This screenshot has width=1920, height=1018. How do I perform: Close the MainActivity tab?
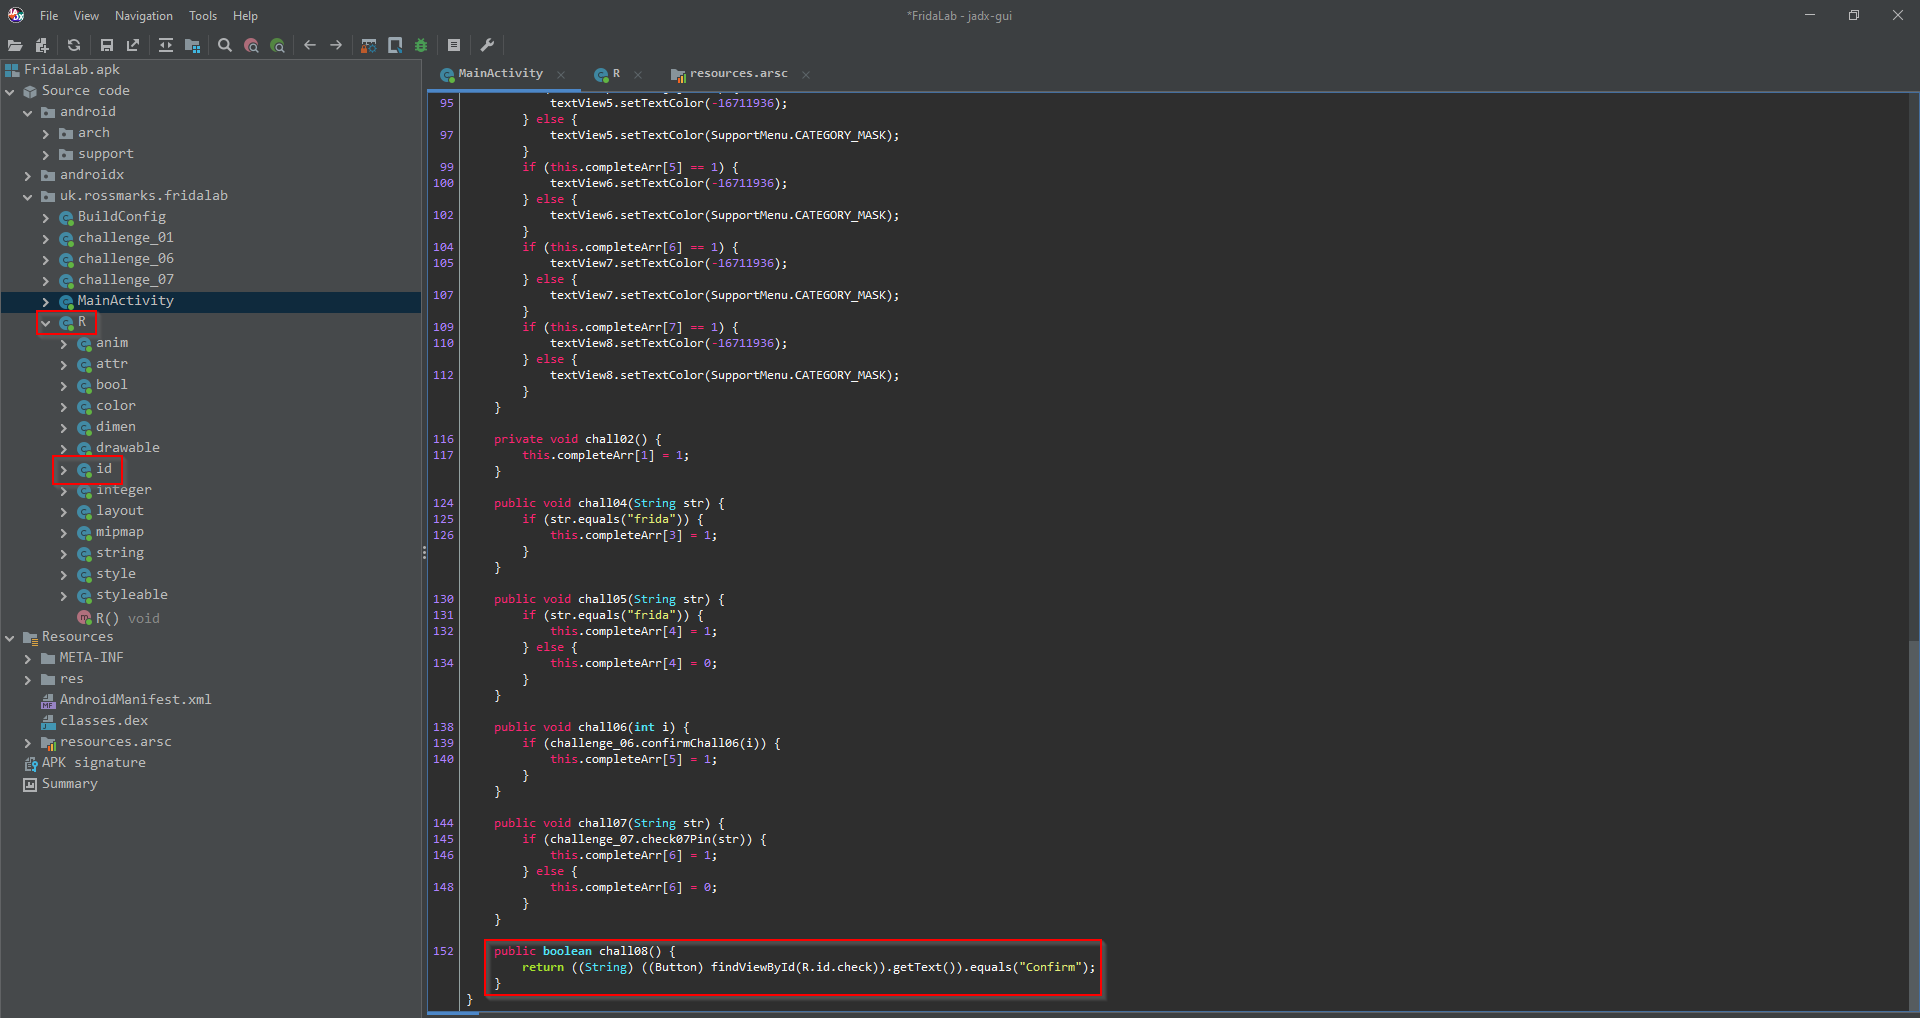pyautogui.click(x=561, y=75)
